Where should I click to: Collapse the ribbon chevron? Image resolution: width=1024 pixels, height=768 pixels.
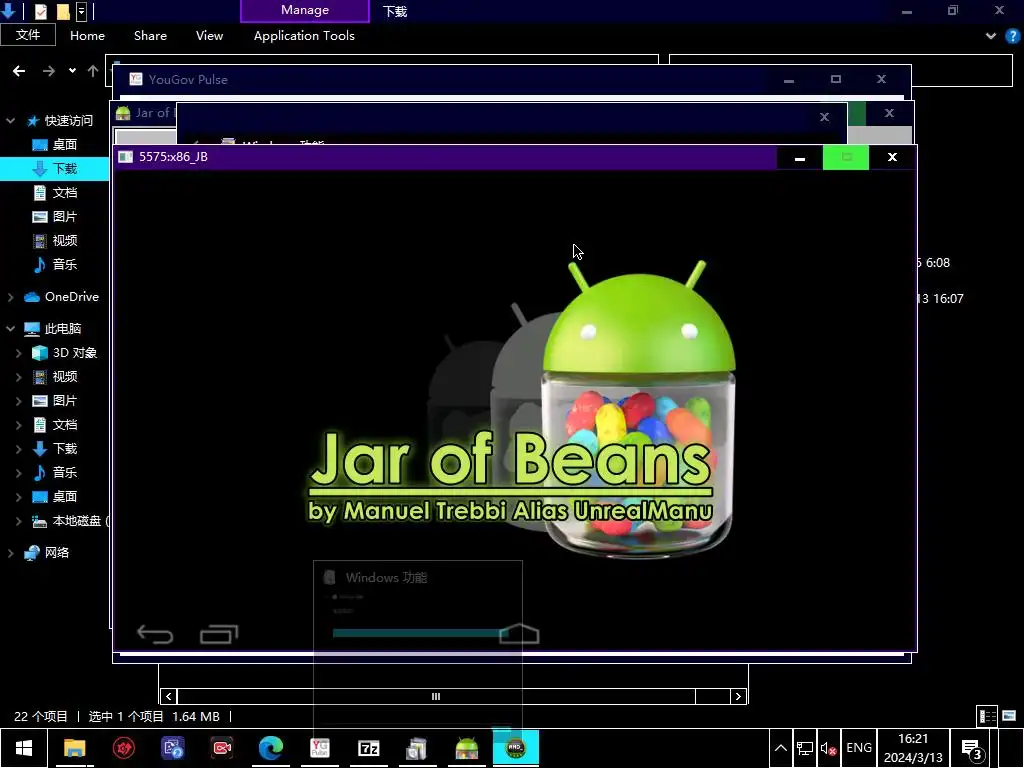click(991, 36)
